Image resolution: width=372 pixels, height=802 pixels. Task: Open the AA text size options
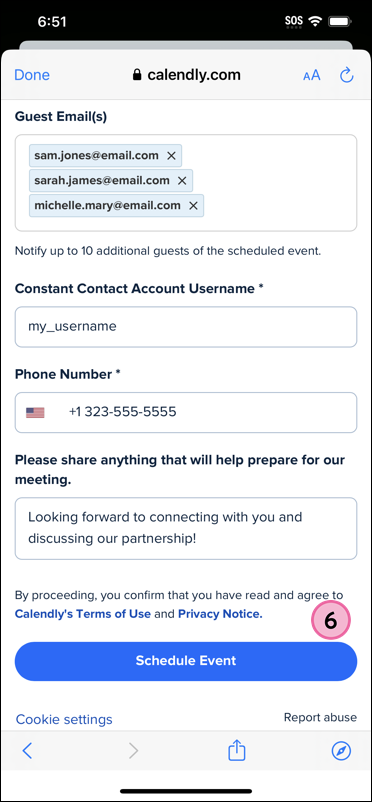pyautogui.click(x=312, y=76)
